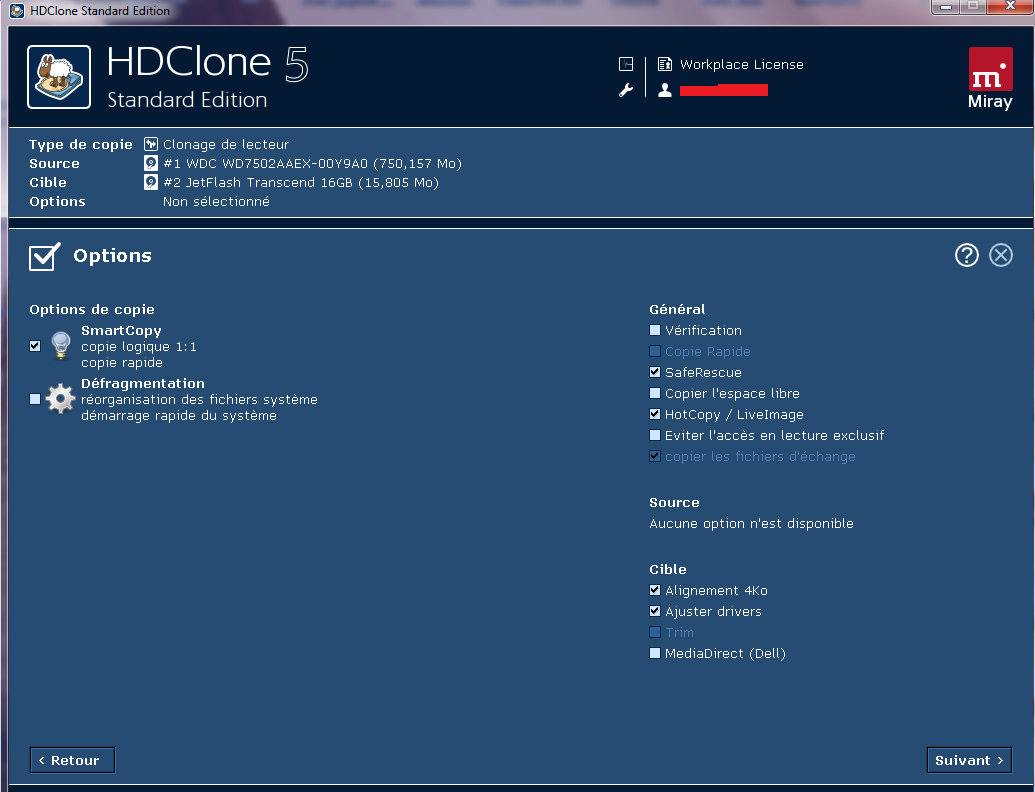Click the greyed copier les fichiers d'échange checkbox
This screenshot has height=792, width=1035.
(x=655, y=456)
